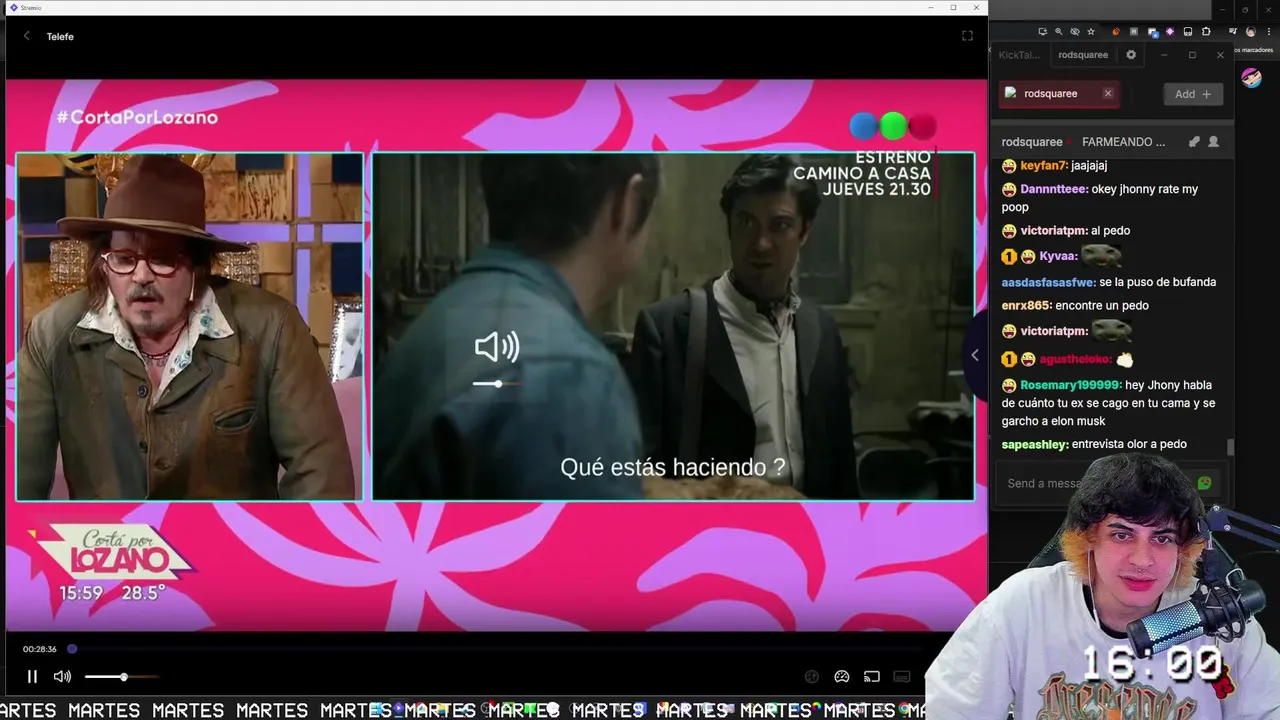Screen dimensions: 1280x720
Task: Click the install-app monitor icon in browser
Action: click(1043, 32)
